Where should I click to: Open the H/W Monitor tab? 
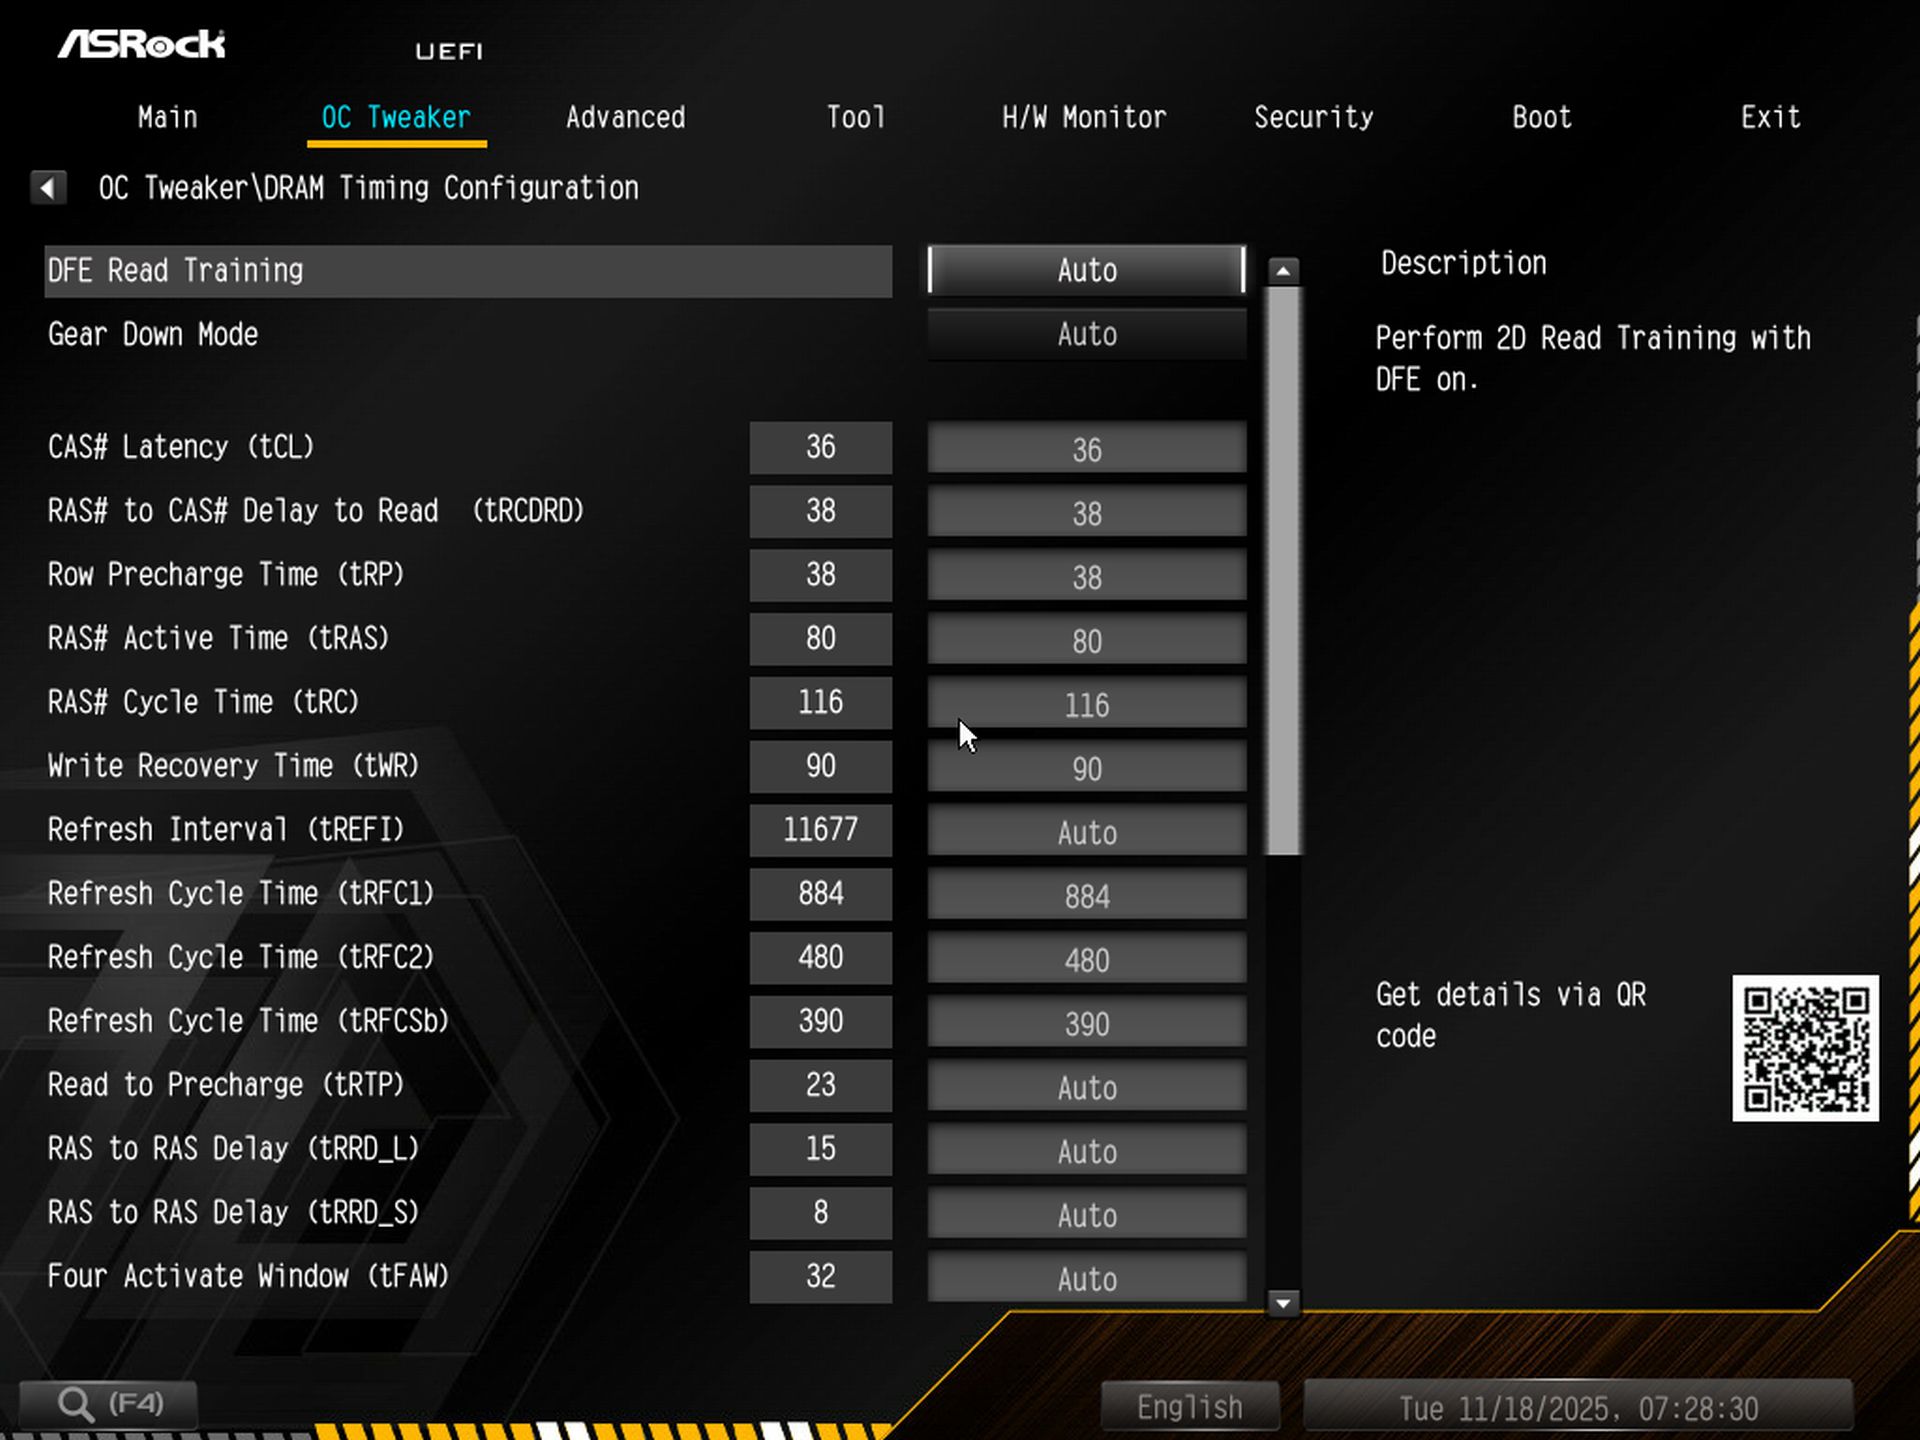coord(1085,117)
